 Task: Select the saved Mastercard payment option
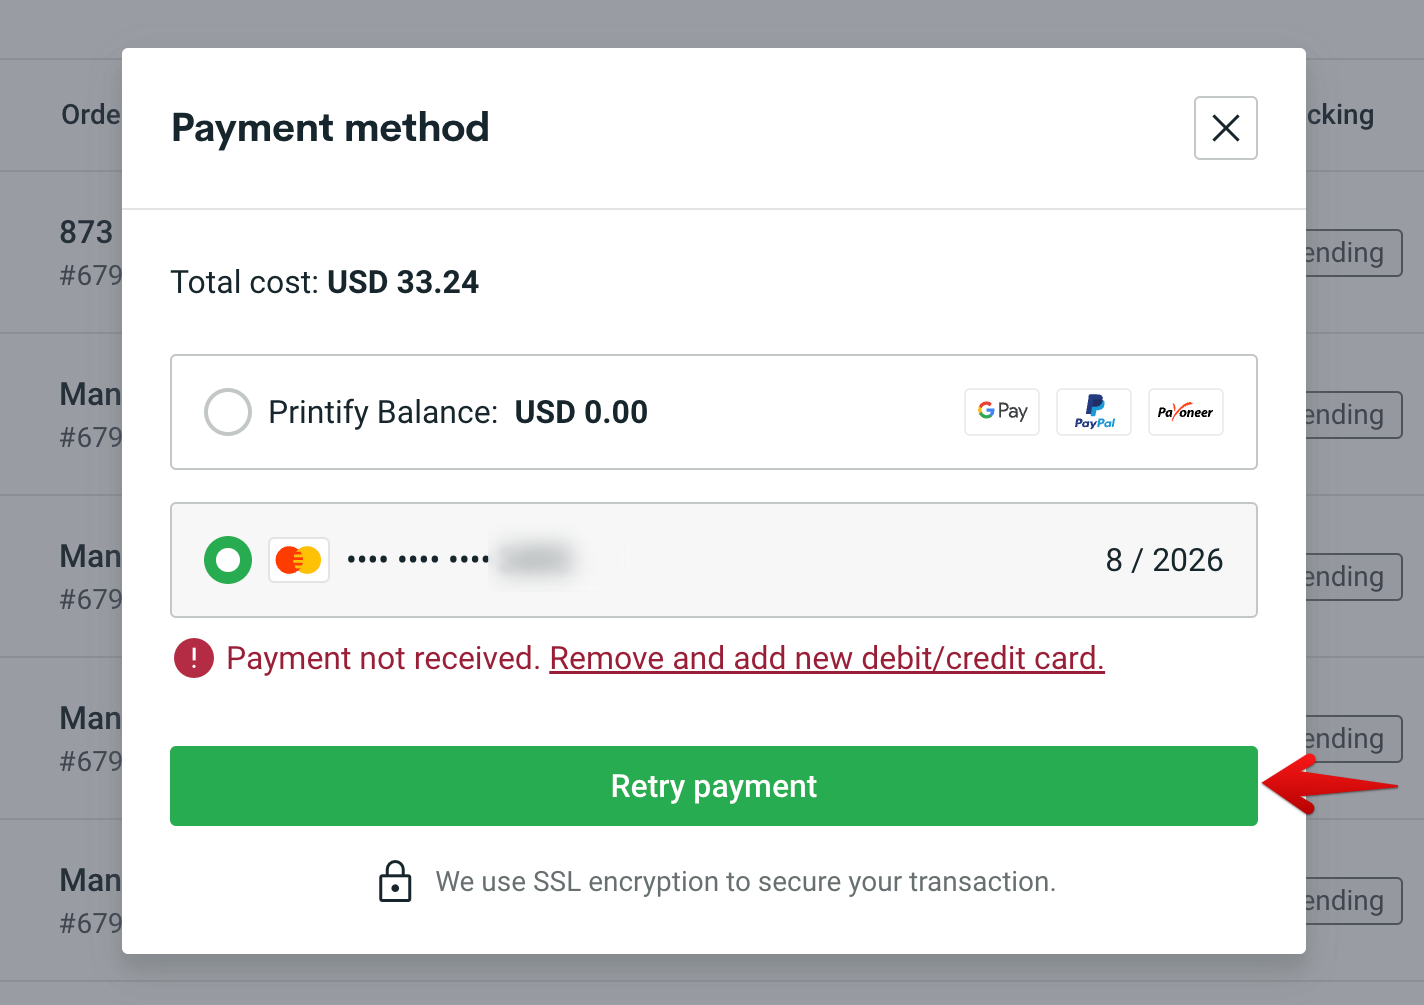(x=227, y=560)
